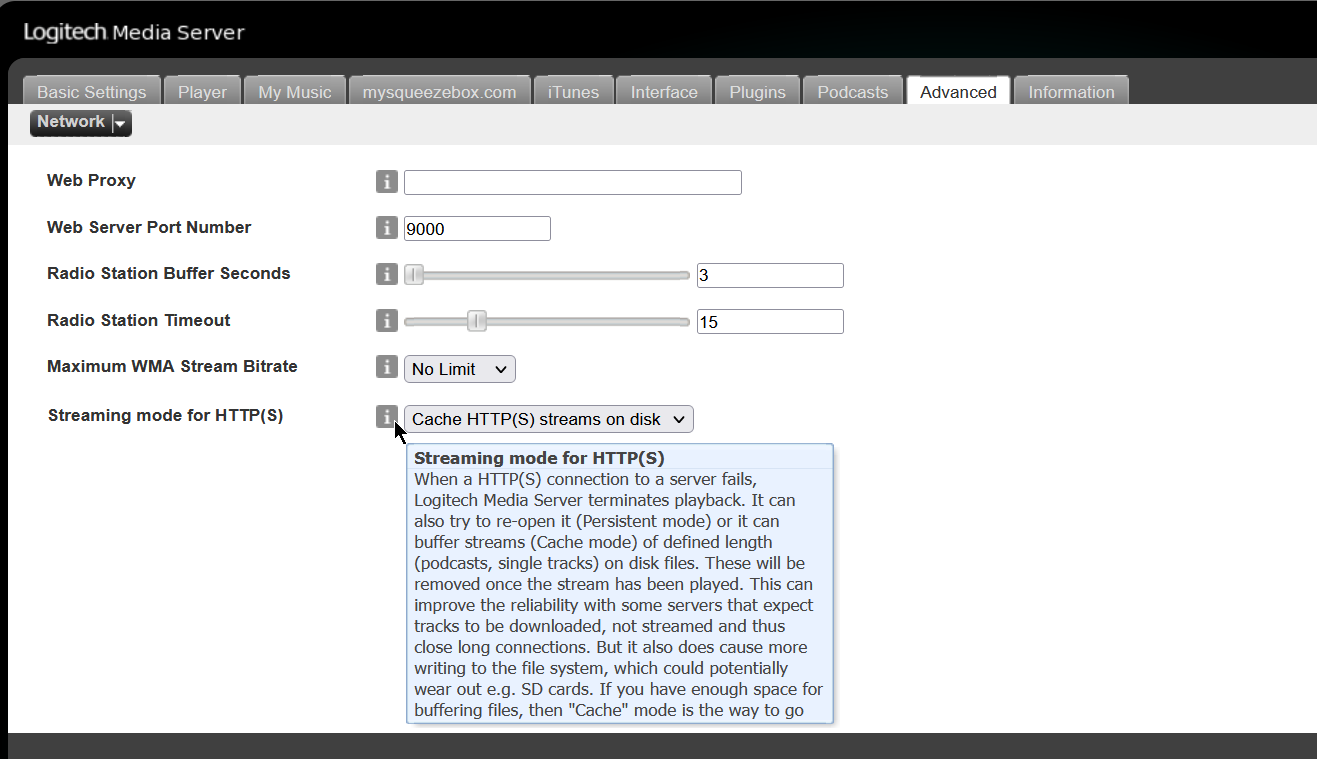Screen dimensions: 1317x759
Task: Go to the My Music tab
Action: pyautogui.click(x=295, y=91)
